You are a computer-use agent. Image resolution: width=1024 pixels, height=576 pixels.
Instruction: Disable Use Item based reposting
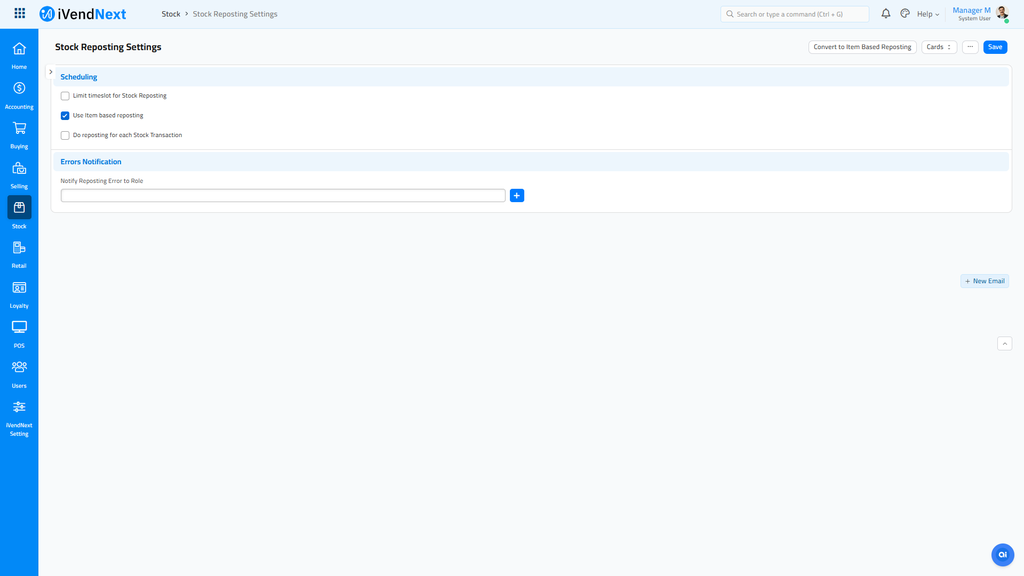[64, 115]
